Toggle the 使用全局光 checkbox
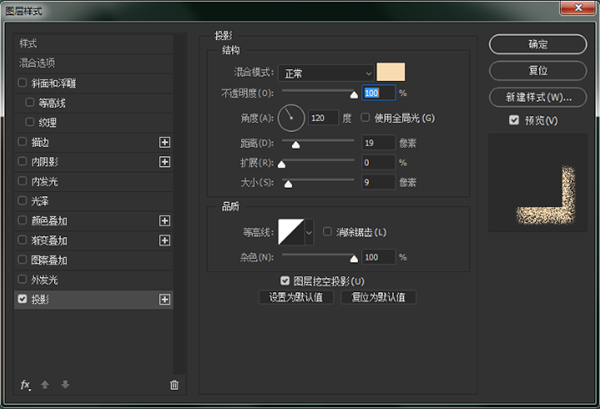600x409 pixels. click(x=366, y=118)
